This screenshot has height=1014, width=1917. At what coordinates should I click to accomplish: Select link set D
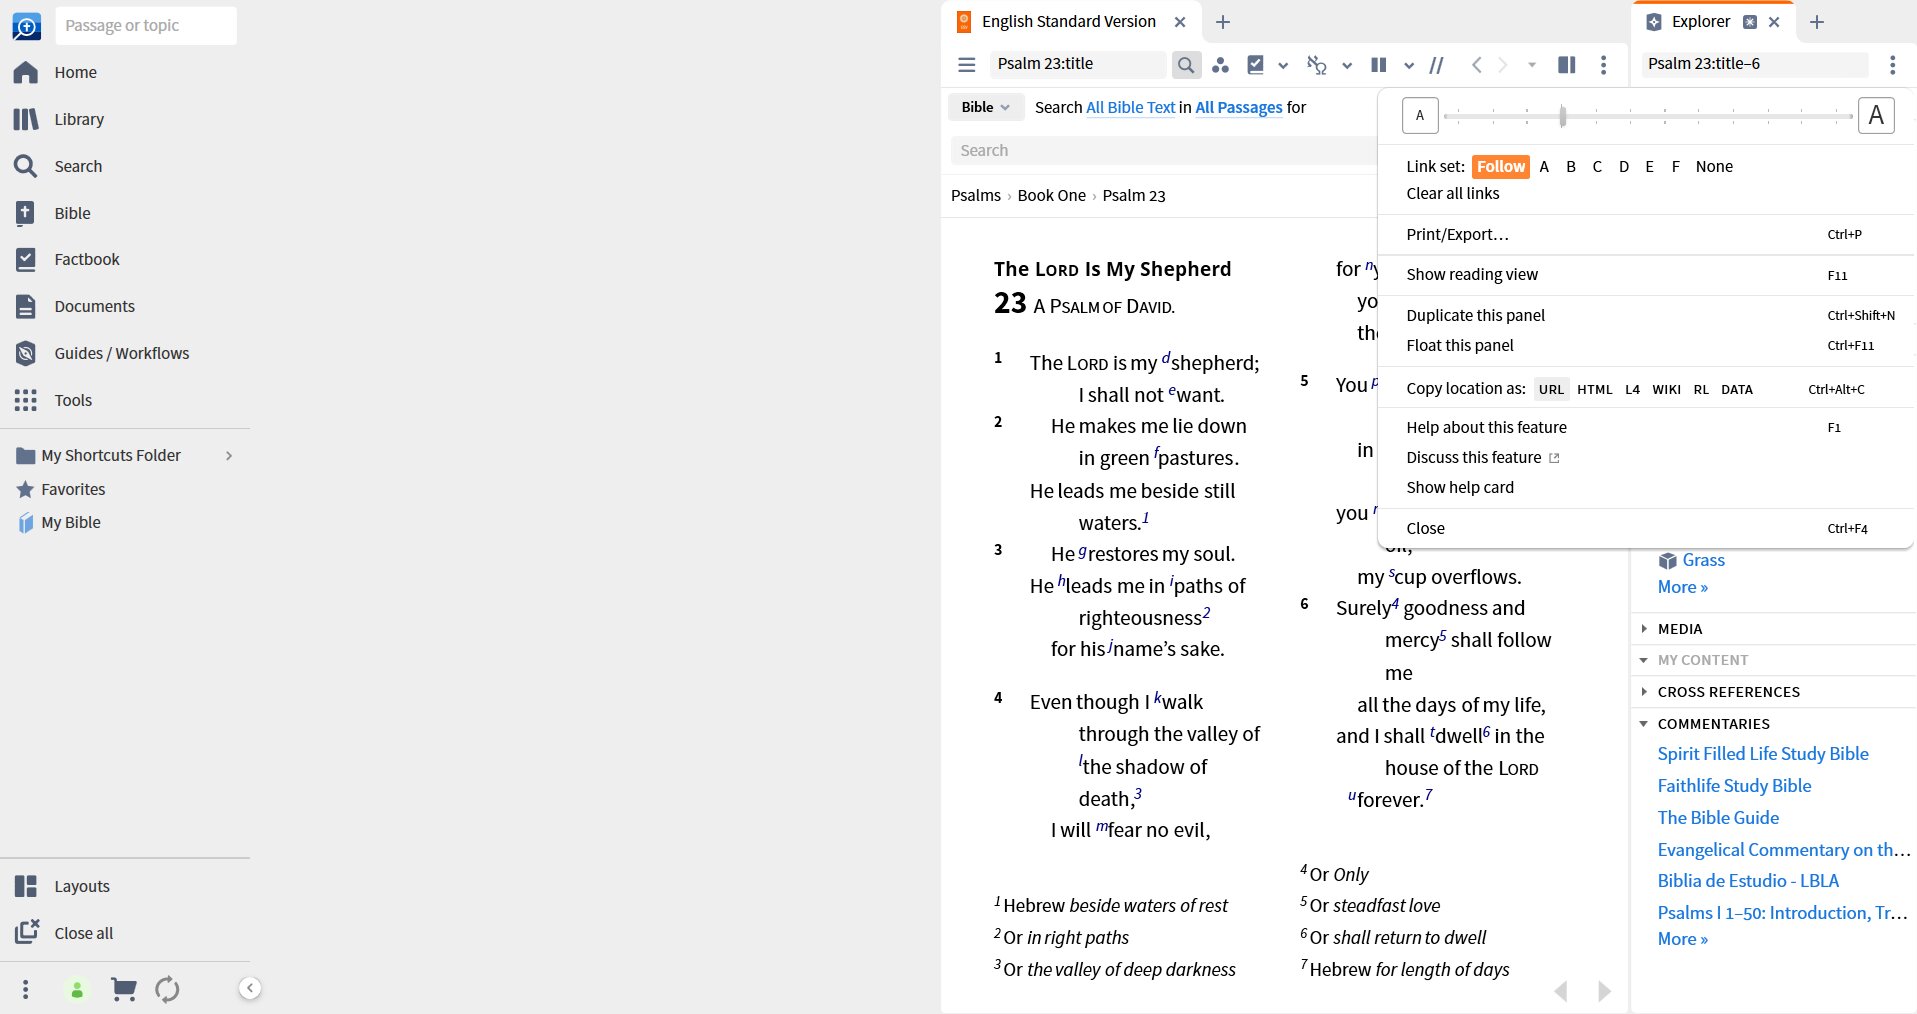[1624, 167]
